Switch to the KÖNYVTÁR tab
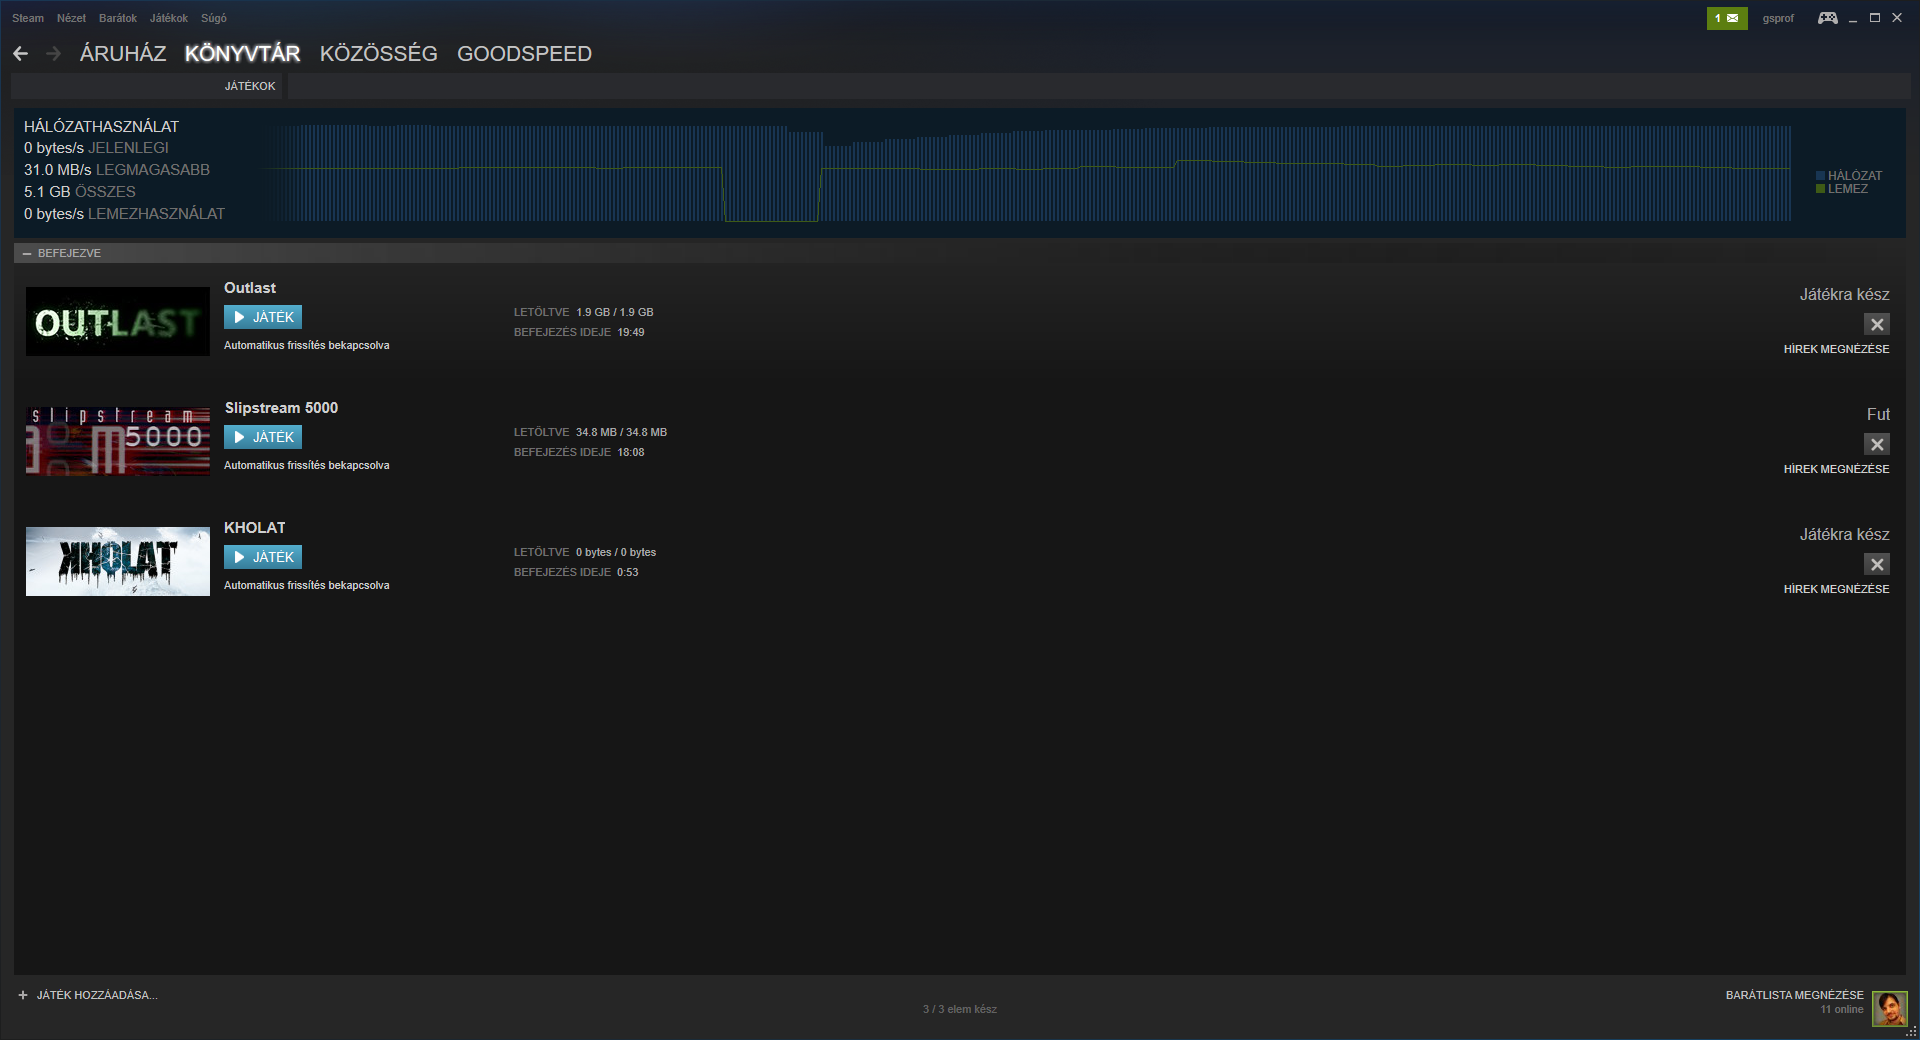Image resolution: width=1920 pixels, height=1040 pixels. (x=242, y=54)
